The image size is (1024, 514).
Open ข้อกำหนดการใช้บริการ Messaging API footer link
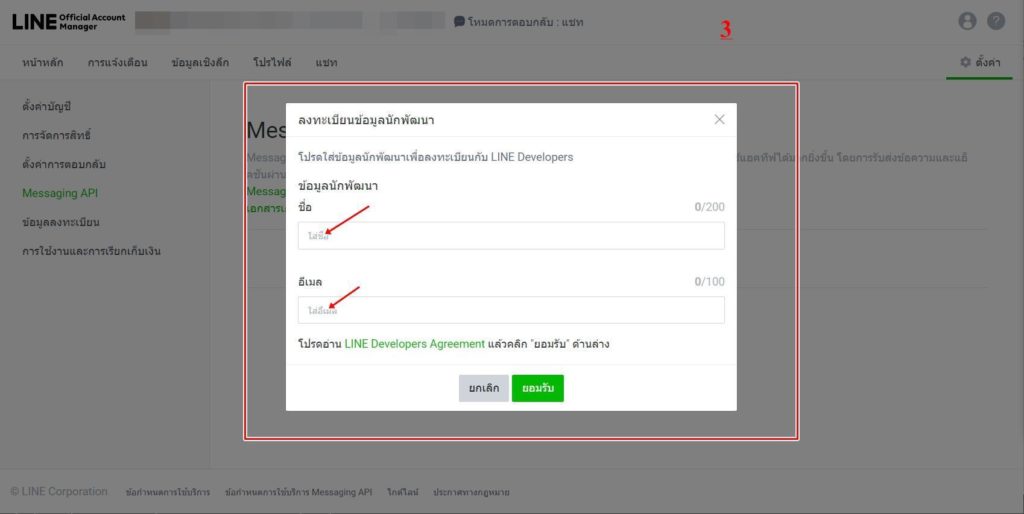point(298,492)
